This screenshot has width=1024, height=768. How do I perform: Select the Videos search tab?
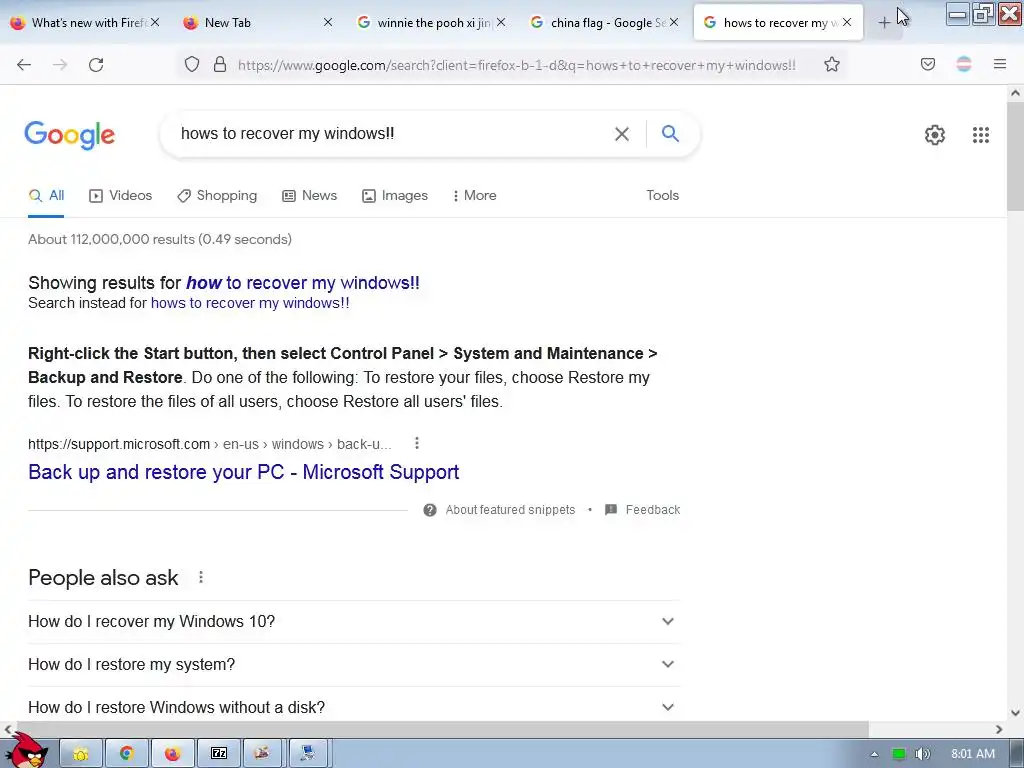coord(120,195)
